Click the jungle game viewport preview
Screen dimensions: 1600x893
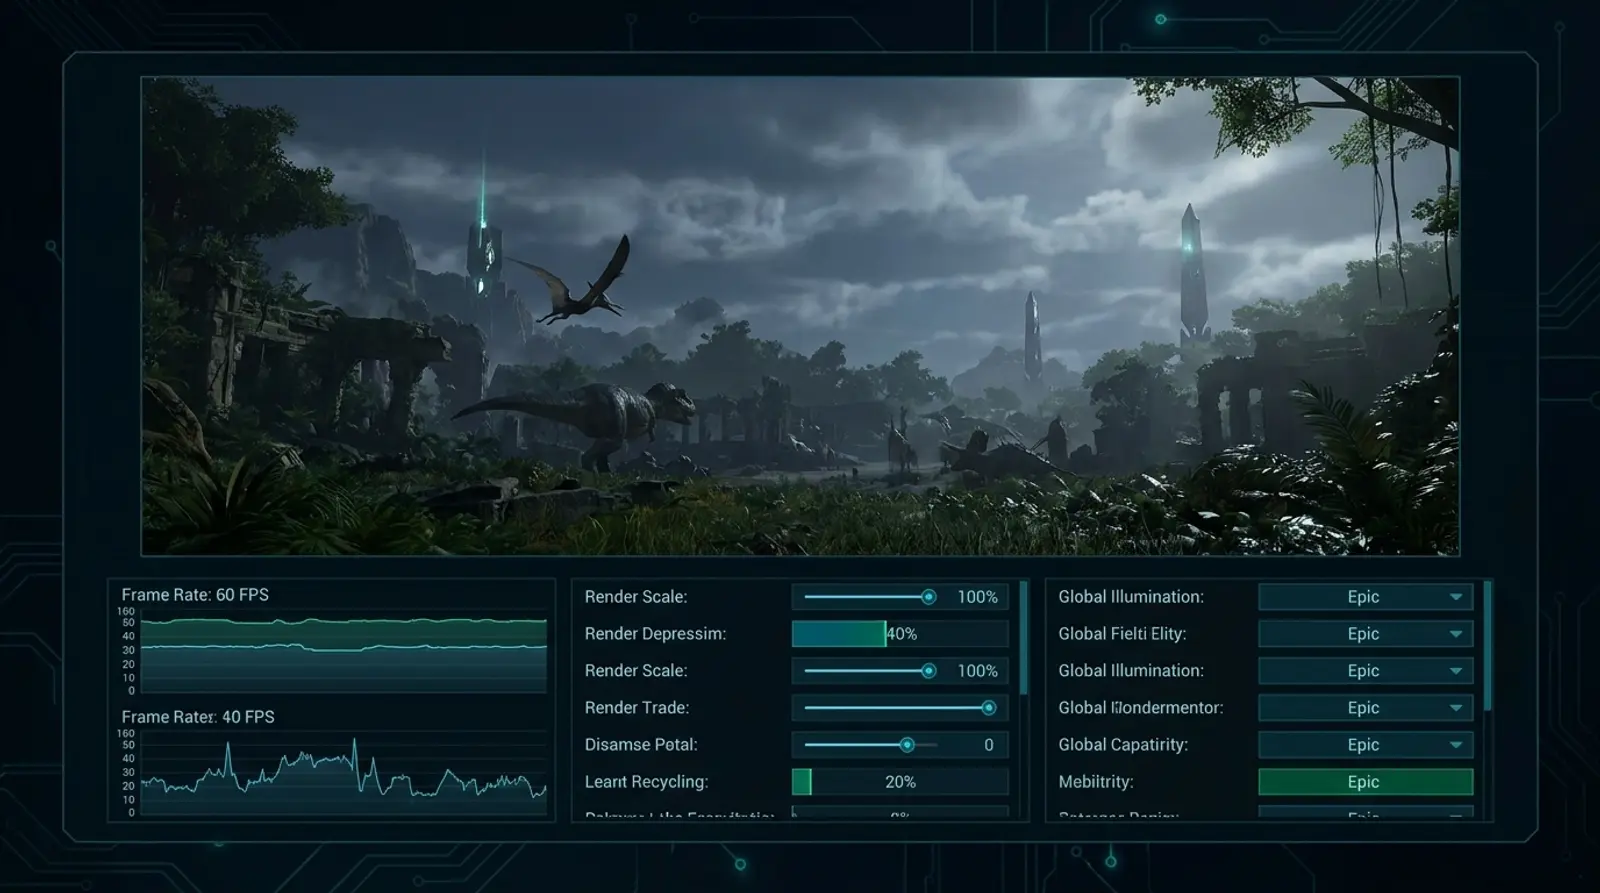click(x=800, y=316)
